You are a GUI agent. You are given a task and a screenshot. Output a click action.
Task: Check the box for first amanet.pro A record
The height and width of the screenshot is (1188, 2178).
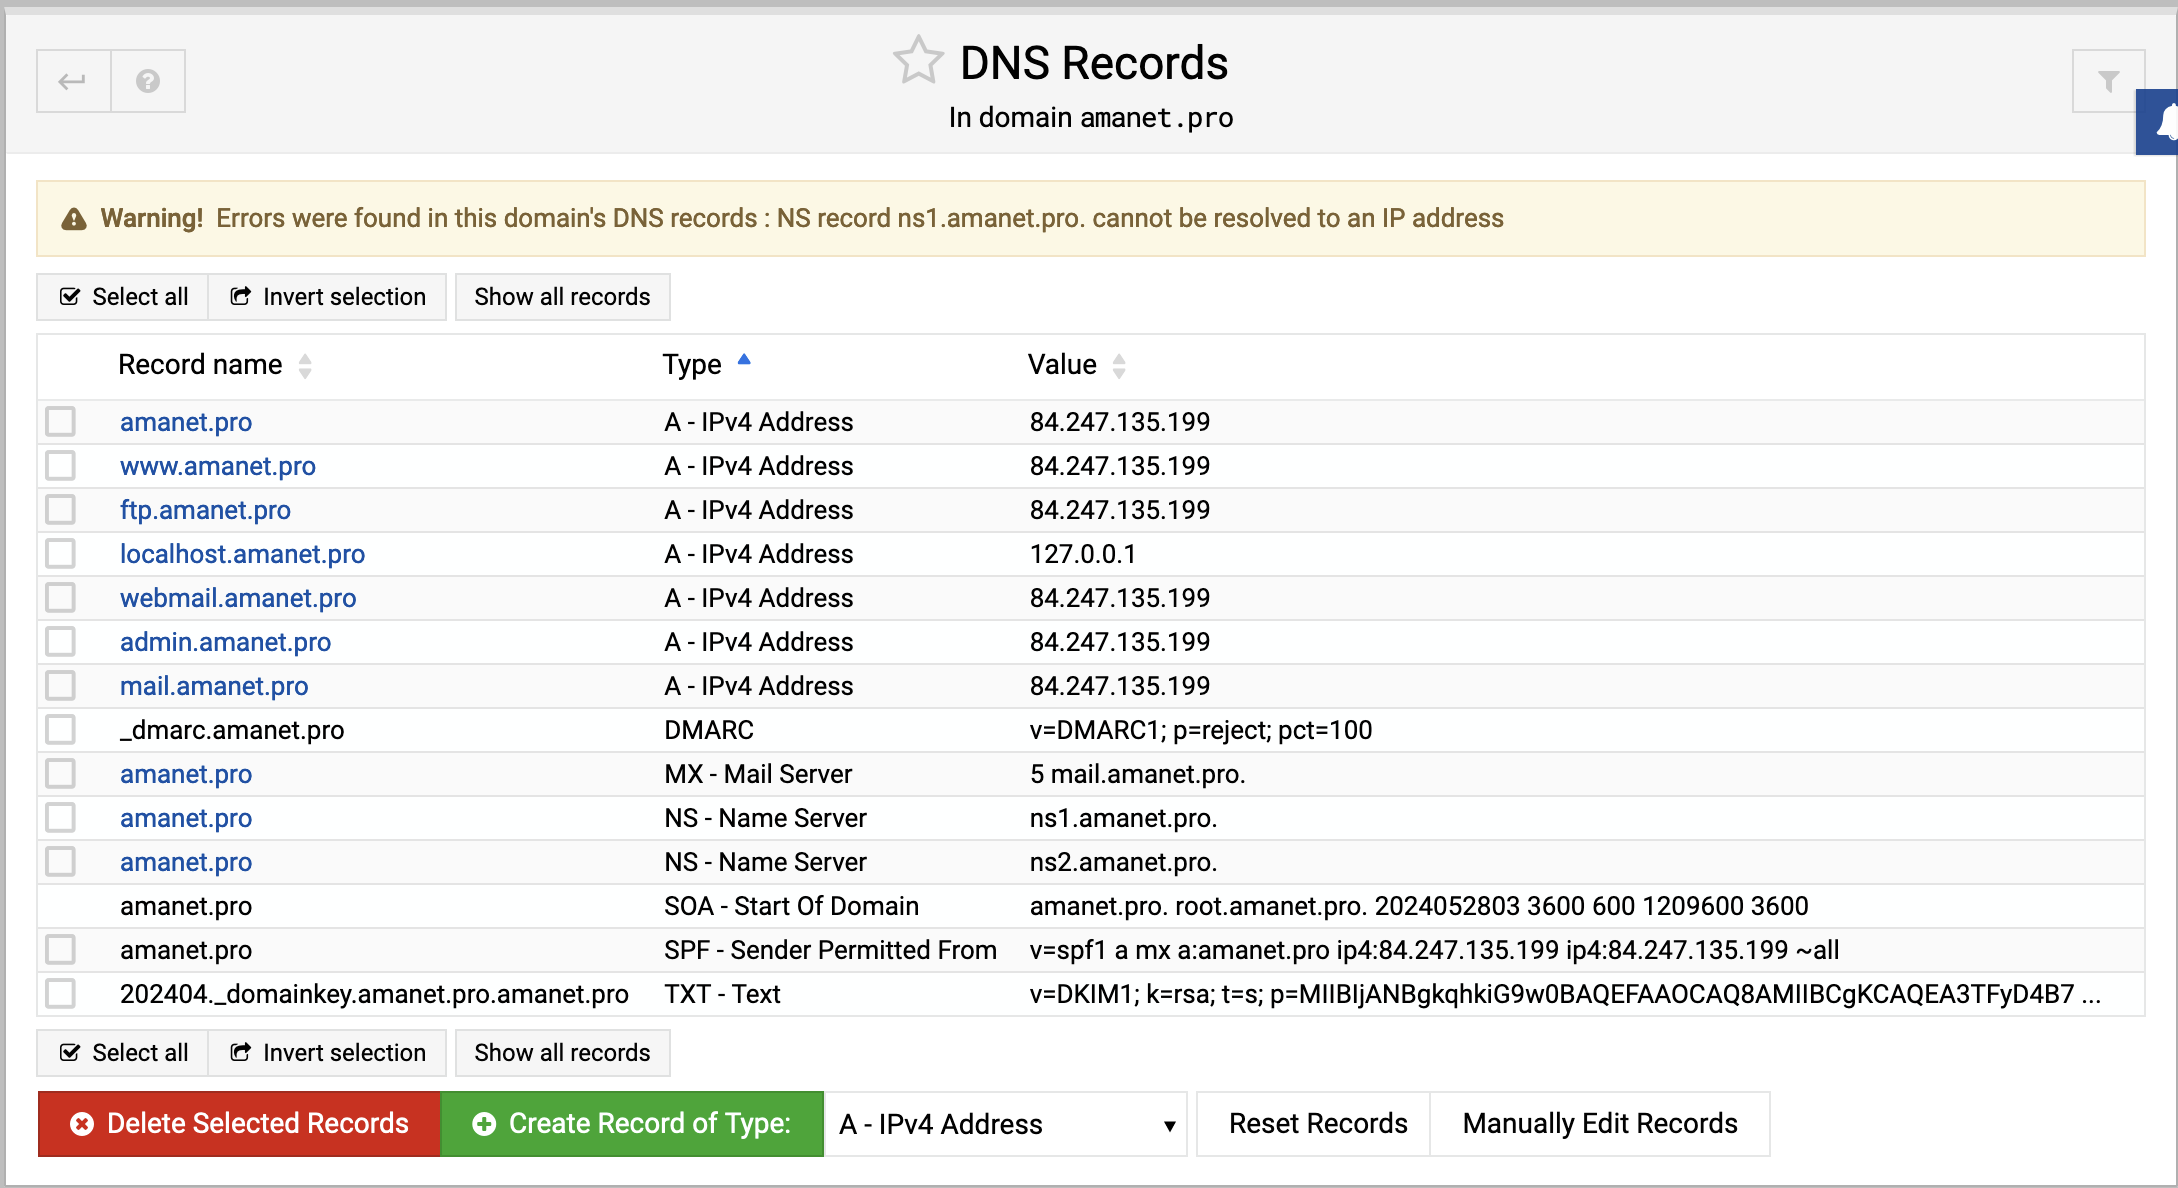click(x=60, y=422)
